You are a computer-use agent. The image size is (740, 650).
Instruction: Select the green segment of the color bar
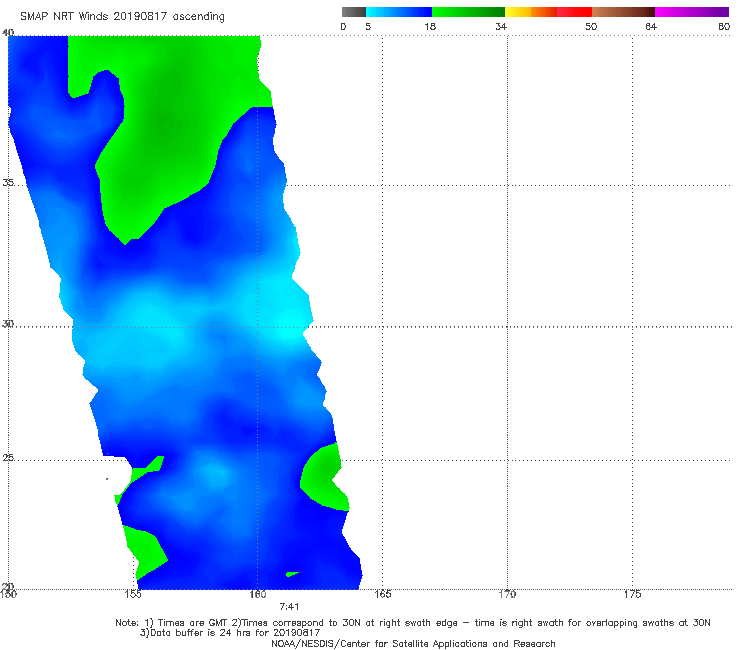(x=468, y=12)
